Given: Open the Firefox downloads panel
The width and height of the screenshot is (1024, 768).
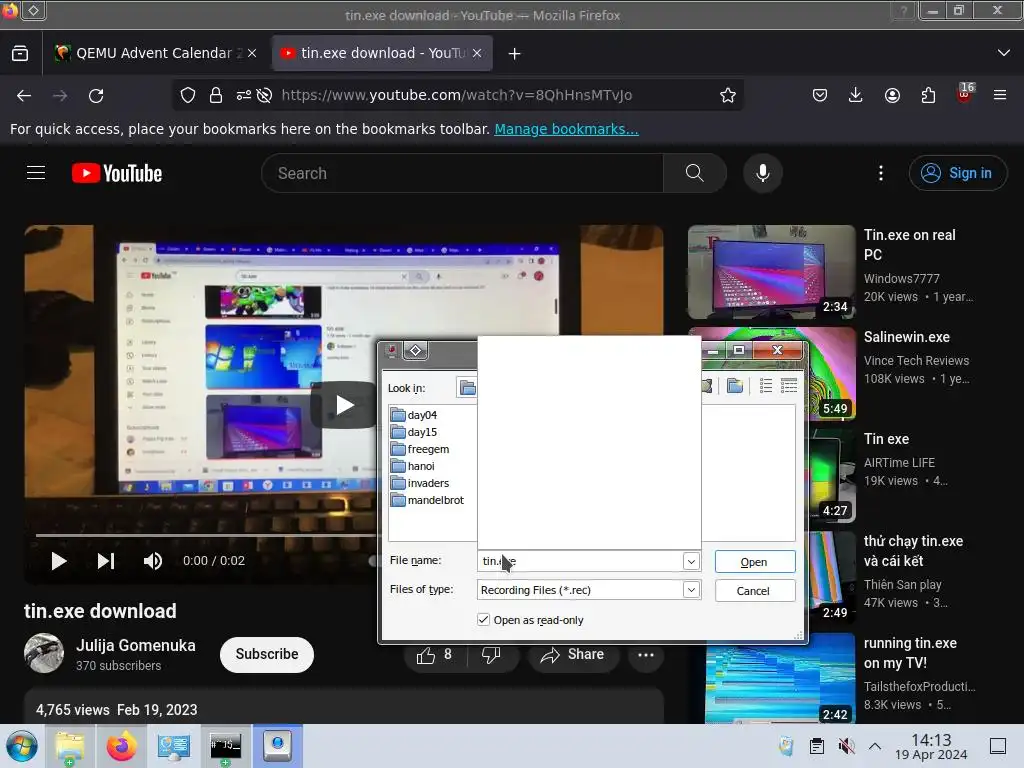Looking at the screenshot, I should coord(856,95).
